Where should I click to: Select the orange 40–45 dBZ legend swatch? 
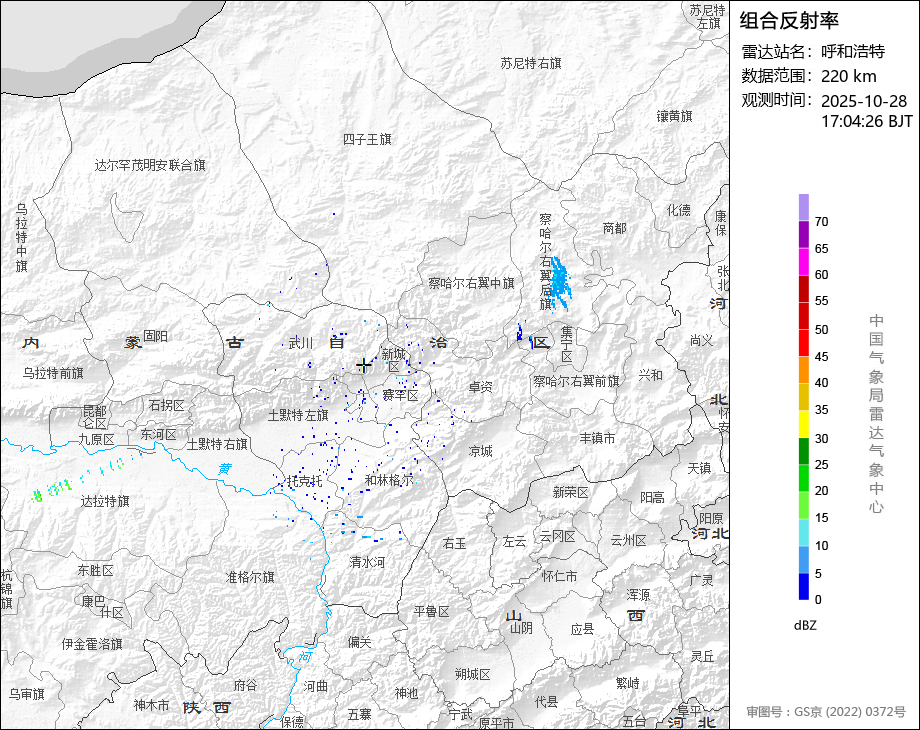point(804,370)
